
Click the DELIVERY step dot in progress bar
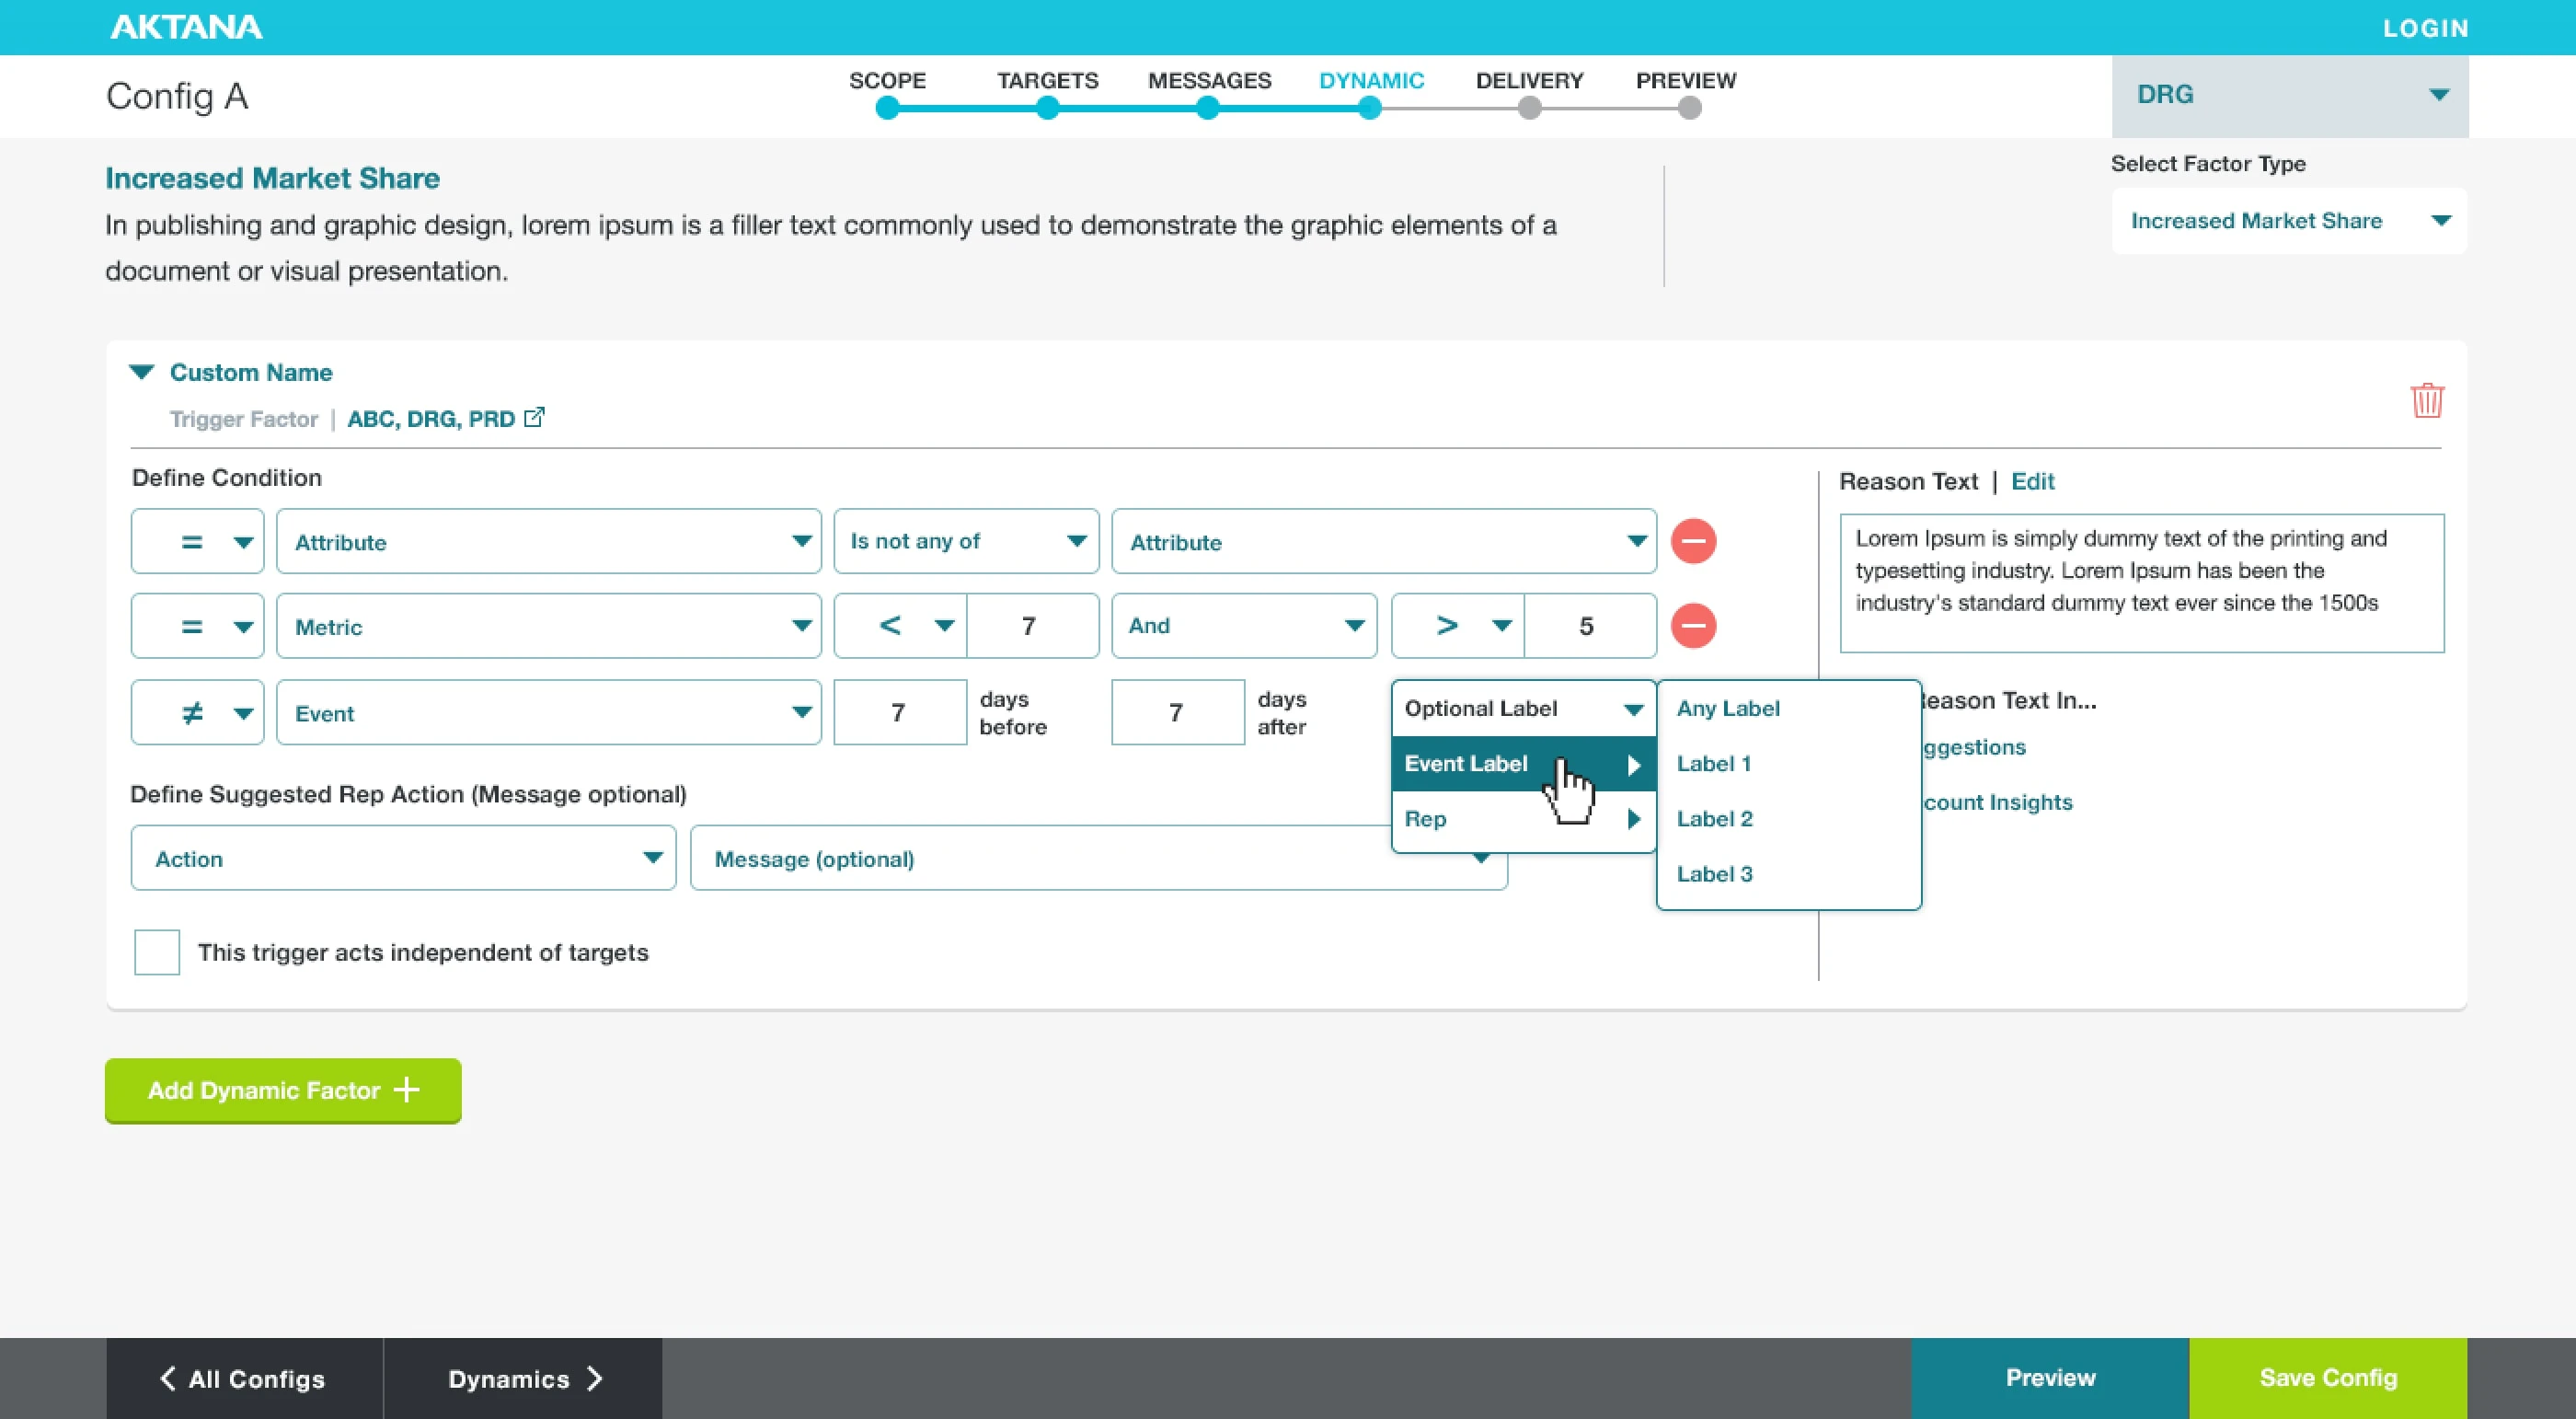(x=1530, y=109)
